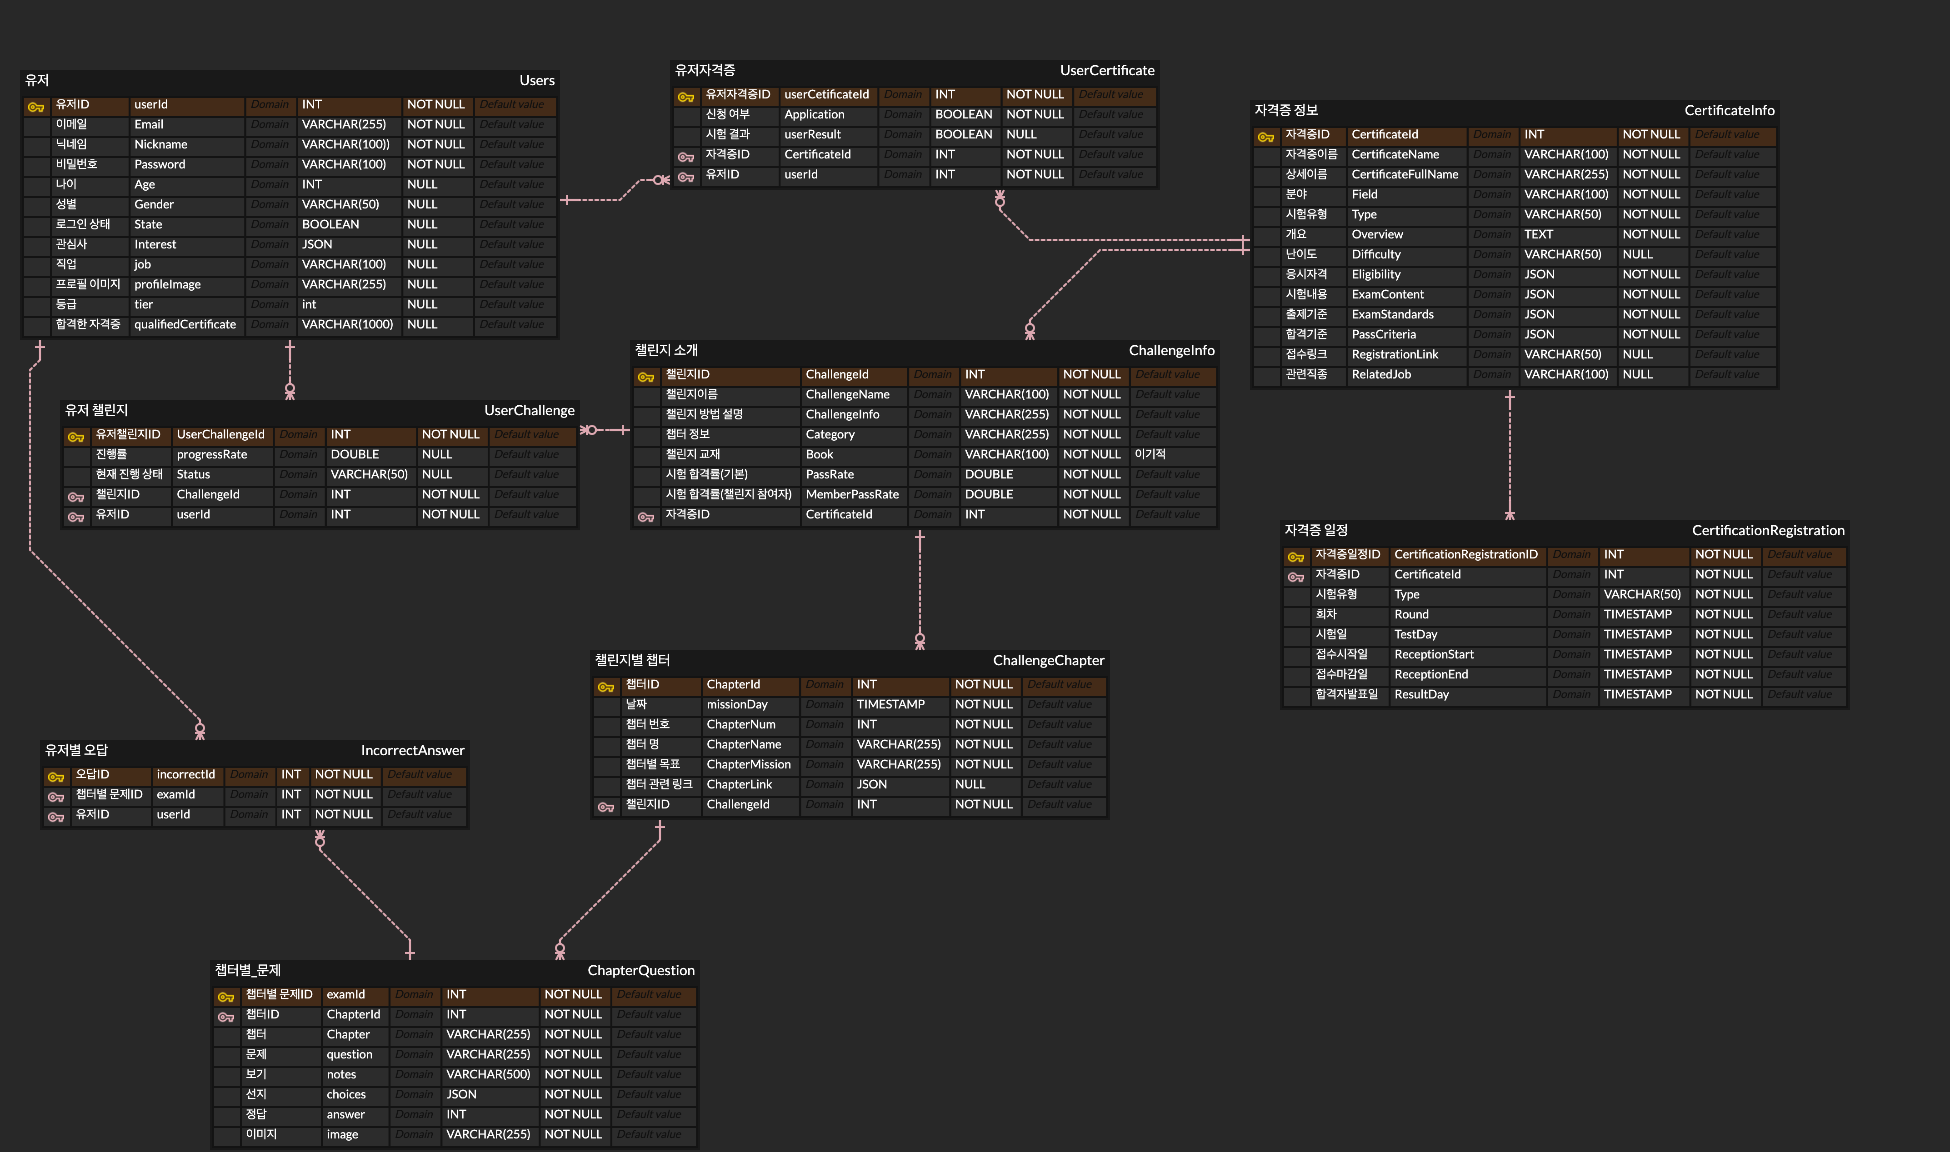Click the Category column in ChallengeInfo
The height and width of the screenshot is (1152, 1950).
(830, 434)
